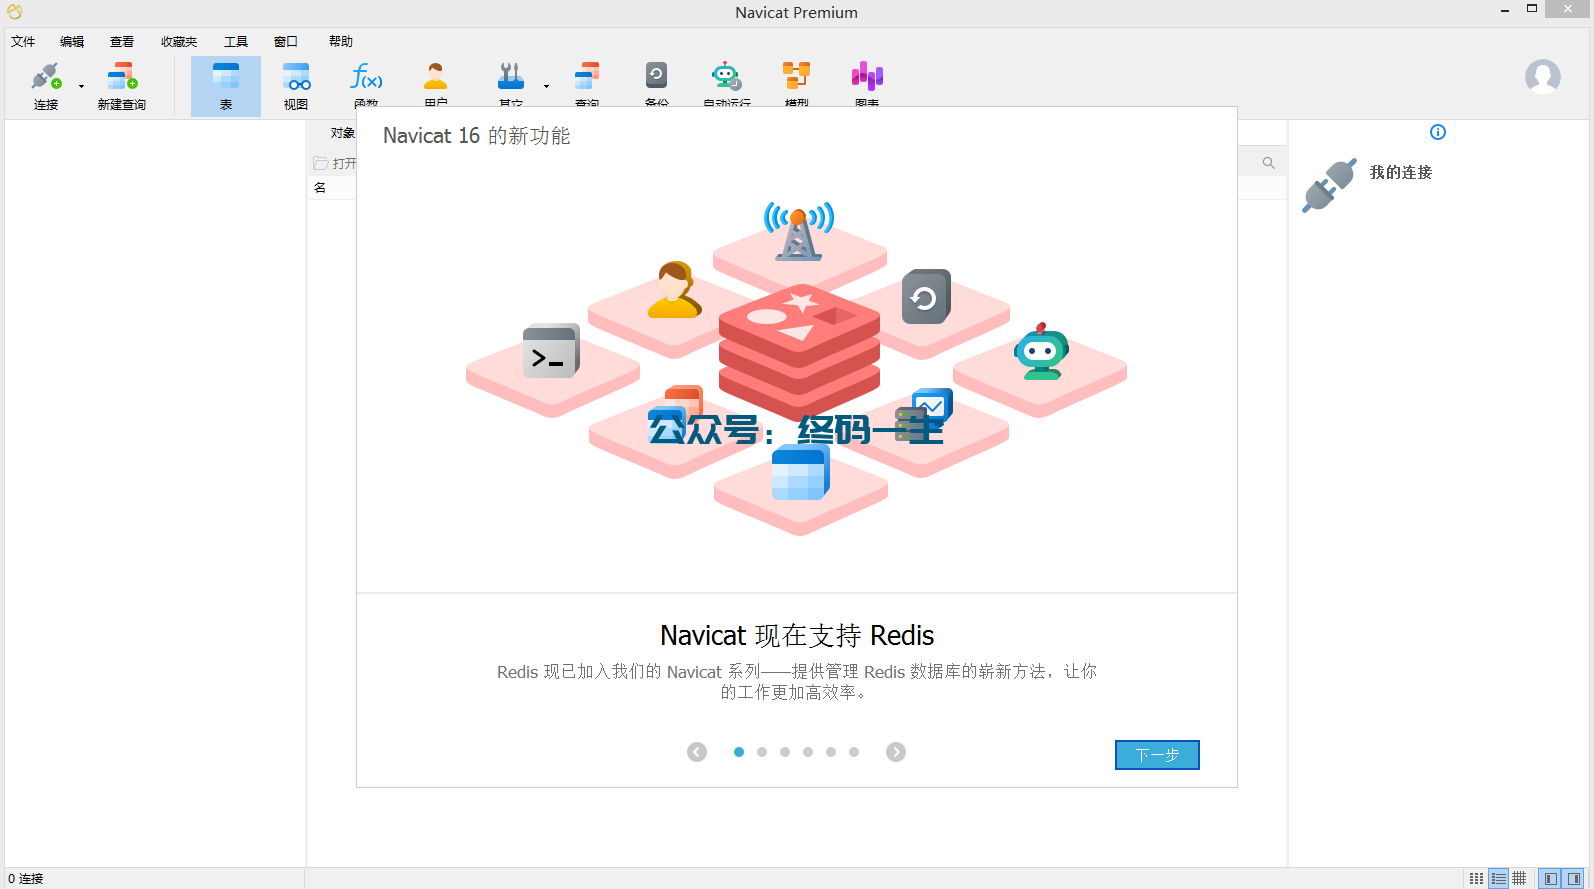This screenshot has height=889, width=1594.
Task: Click the 我的连接 label
Action: 1401,172
